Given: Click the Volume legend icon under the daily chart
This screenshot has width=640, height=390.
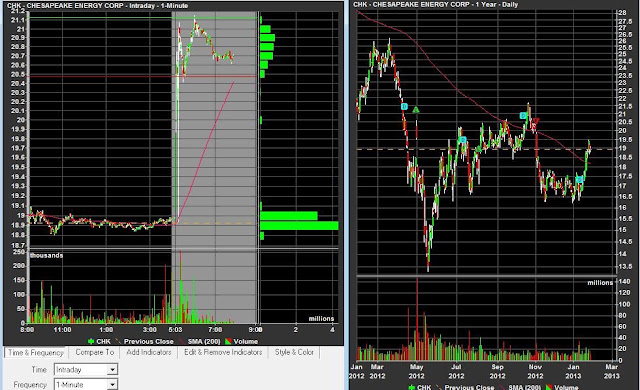Looking at the screenshot, I should pyautogui.click(x=549, y=387).
